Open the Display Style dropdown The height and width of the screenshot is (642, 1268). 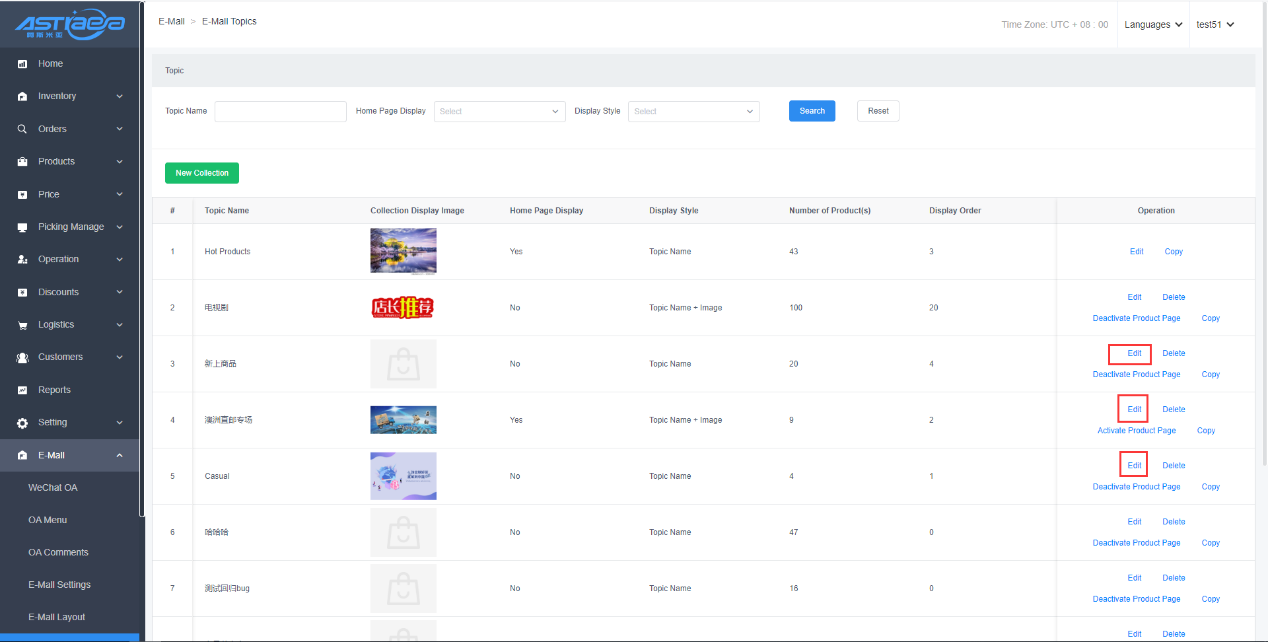pos(693,112)
